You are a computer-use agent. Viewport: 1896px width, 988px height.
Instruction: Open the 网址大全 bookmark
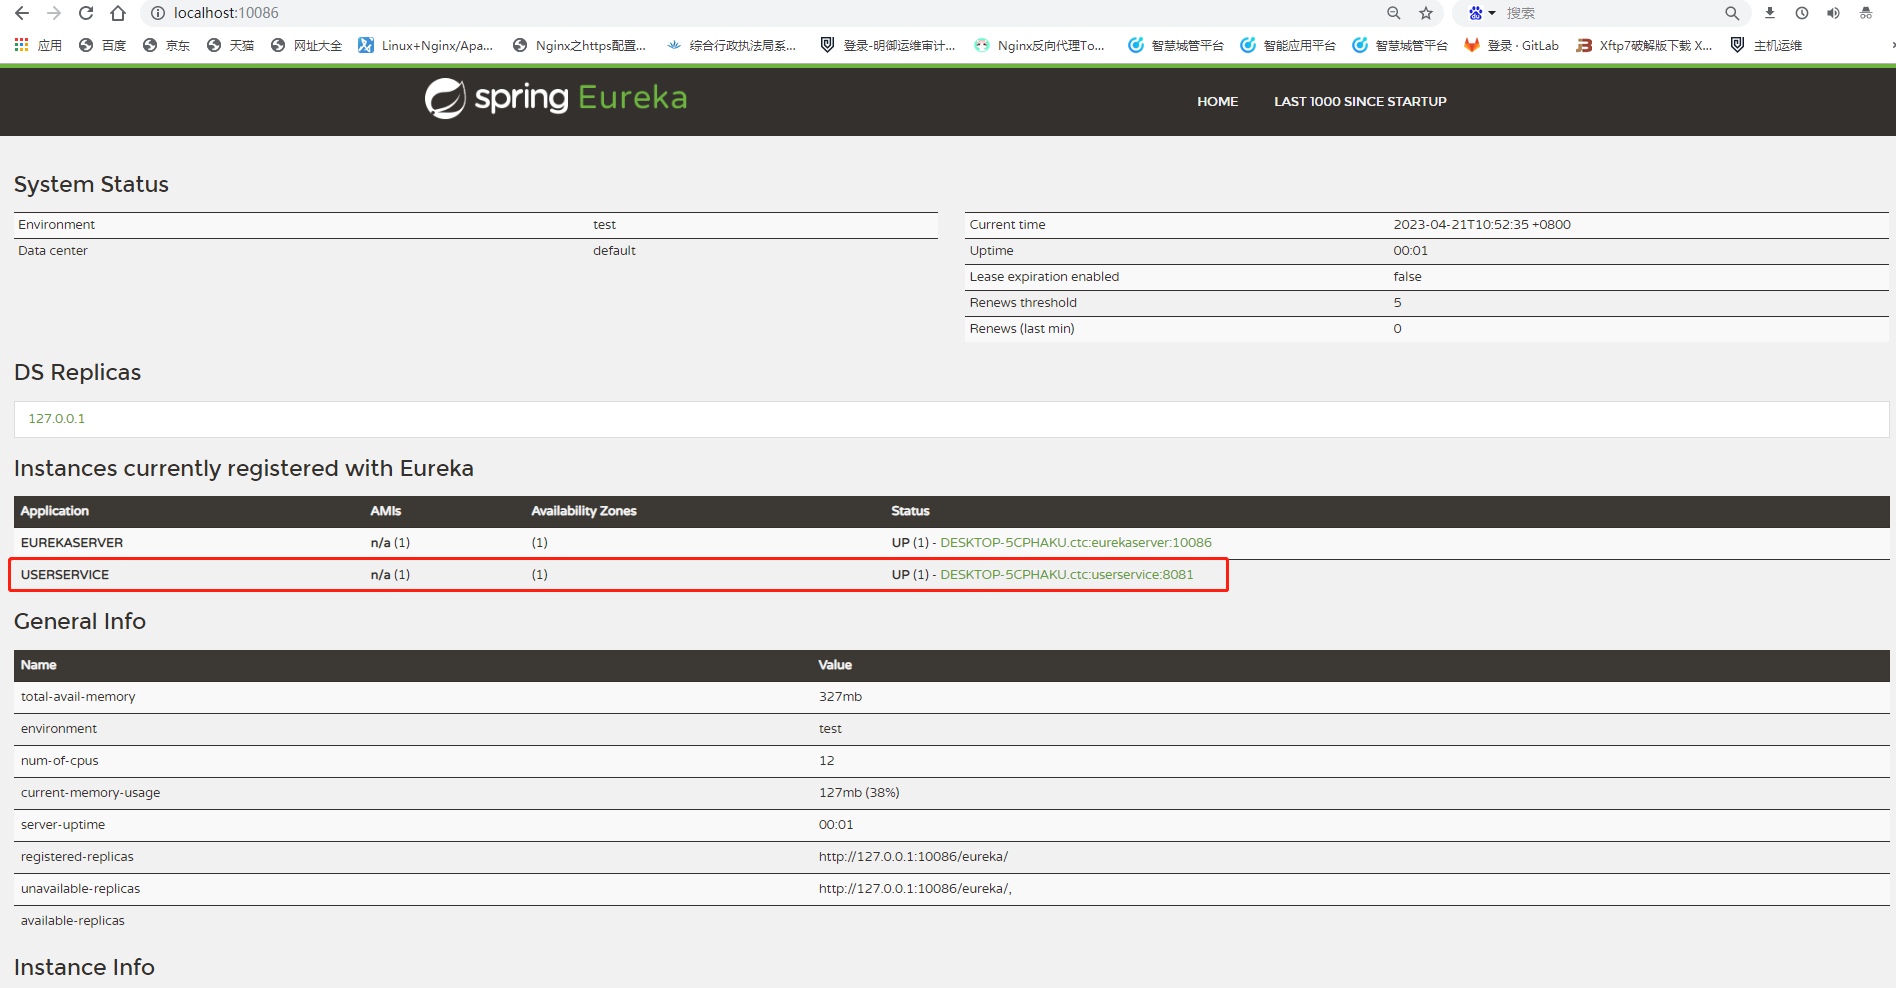(x=306, y=45)
